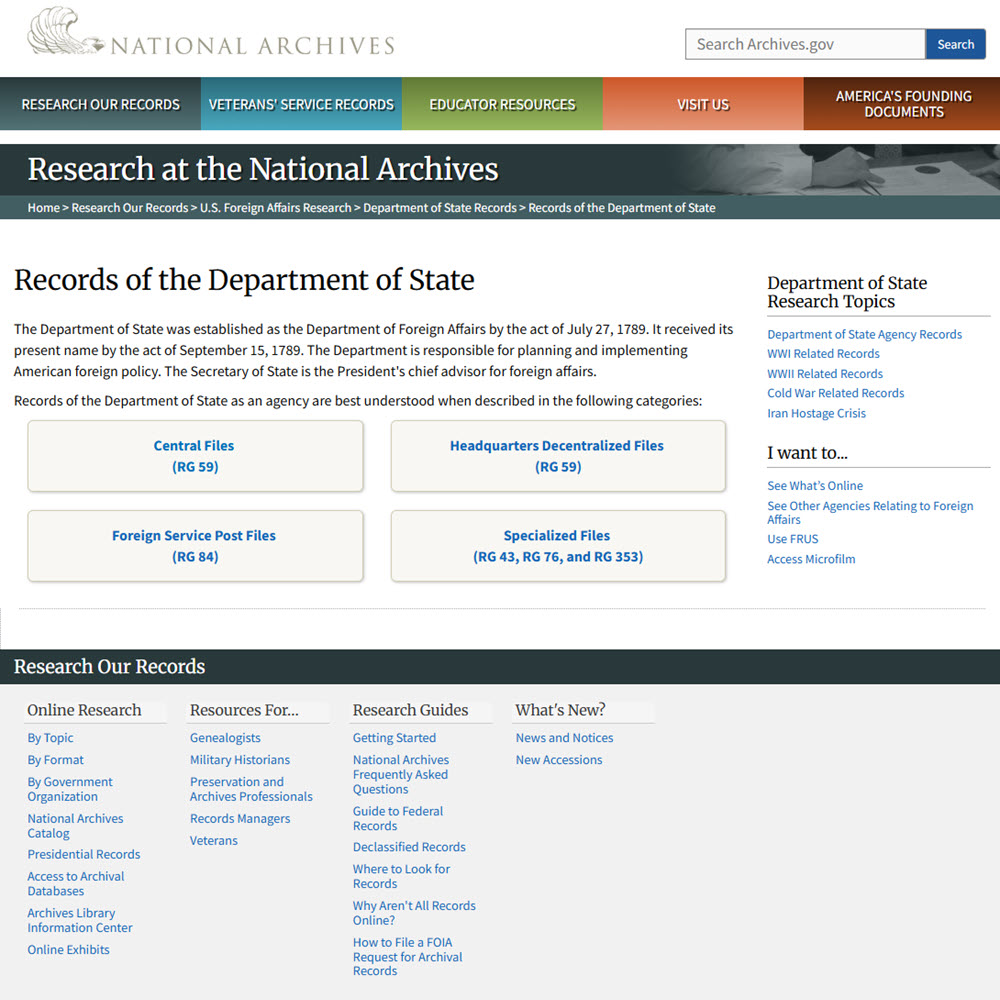Click the What's New? column heading
Image resolution: width=1000 pixels, height=1000 pixels.
click(x=560, y=710)
